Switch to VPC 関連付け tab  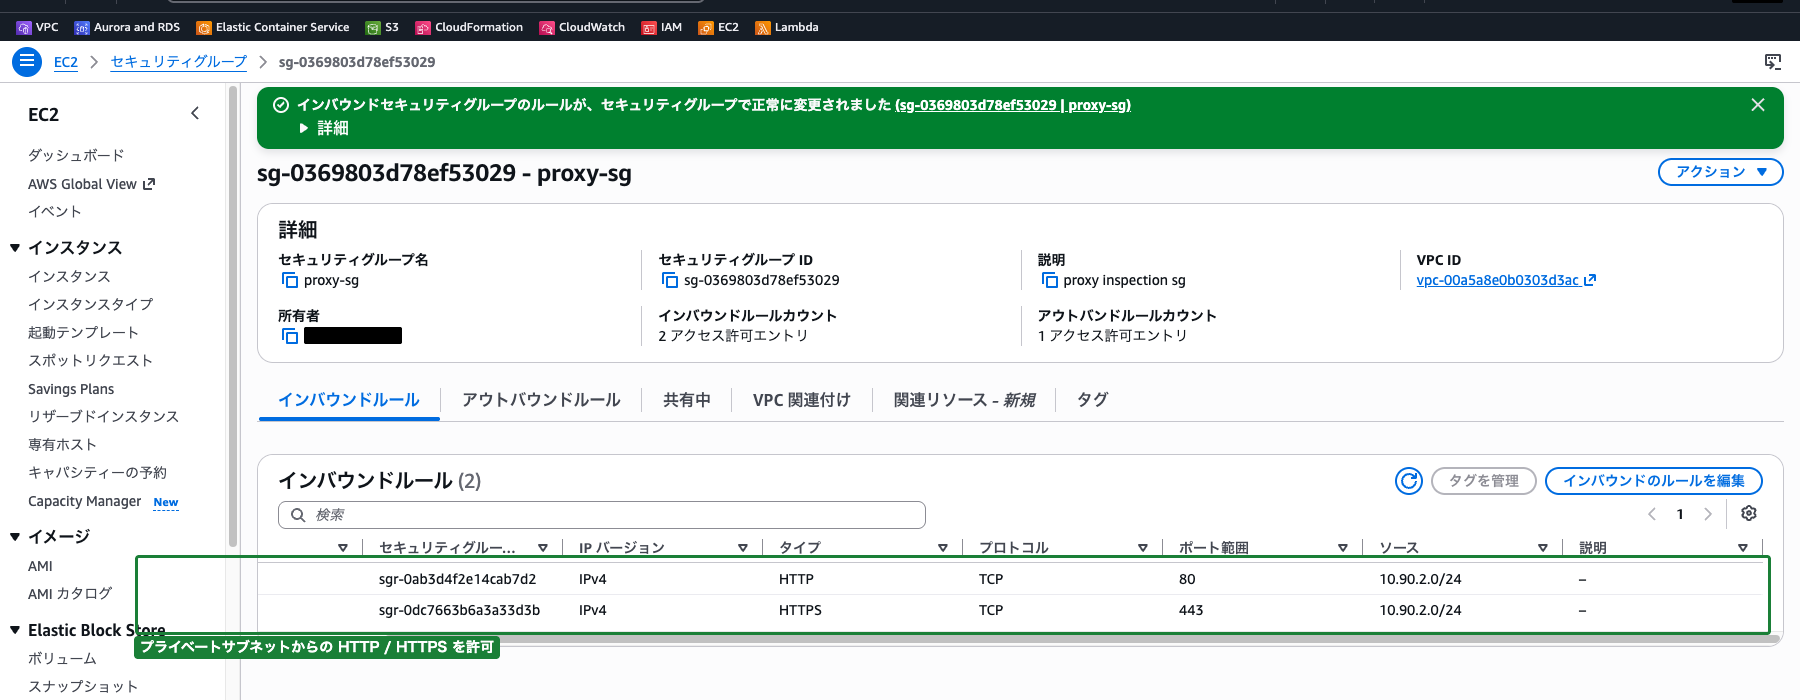[x=802, y=400]
